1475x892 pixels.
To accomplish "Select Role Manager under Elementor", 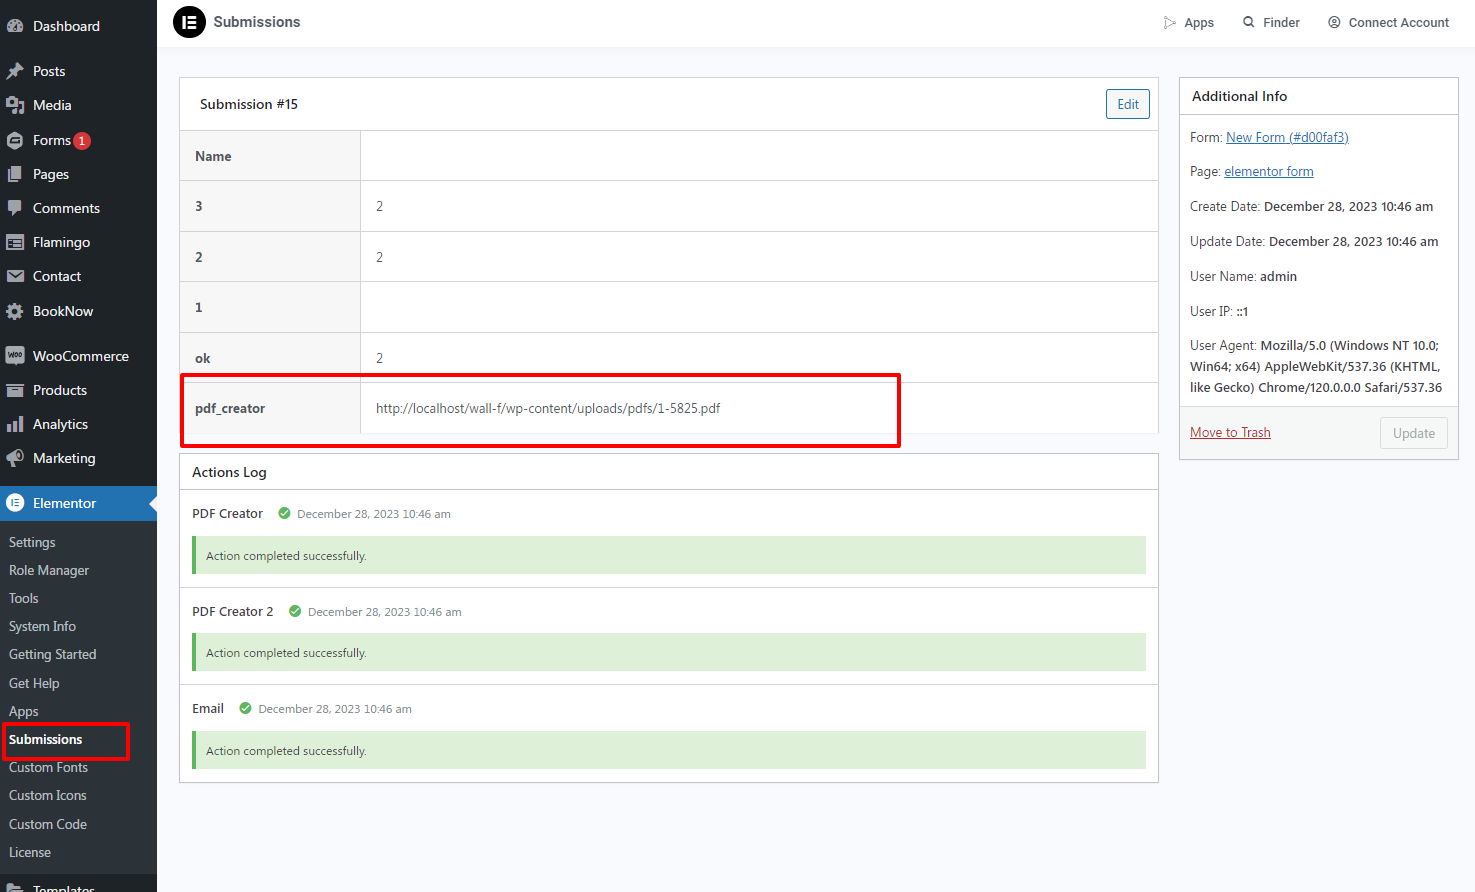I will point(49,569).
